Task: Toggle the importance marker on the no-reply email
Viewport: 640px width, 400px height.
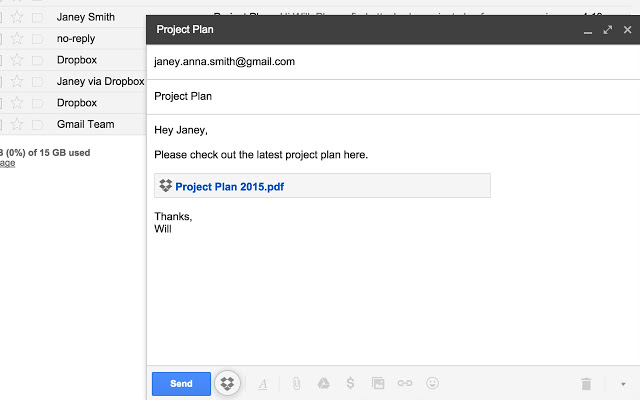Action: coord(37,38)
